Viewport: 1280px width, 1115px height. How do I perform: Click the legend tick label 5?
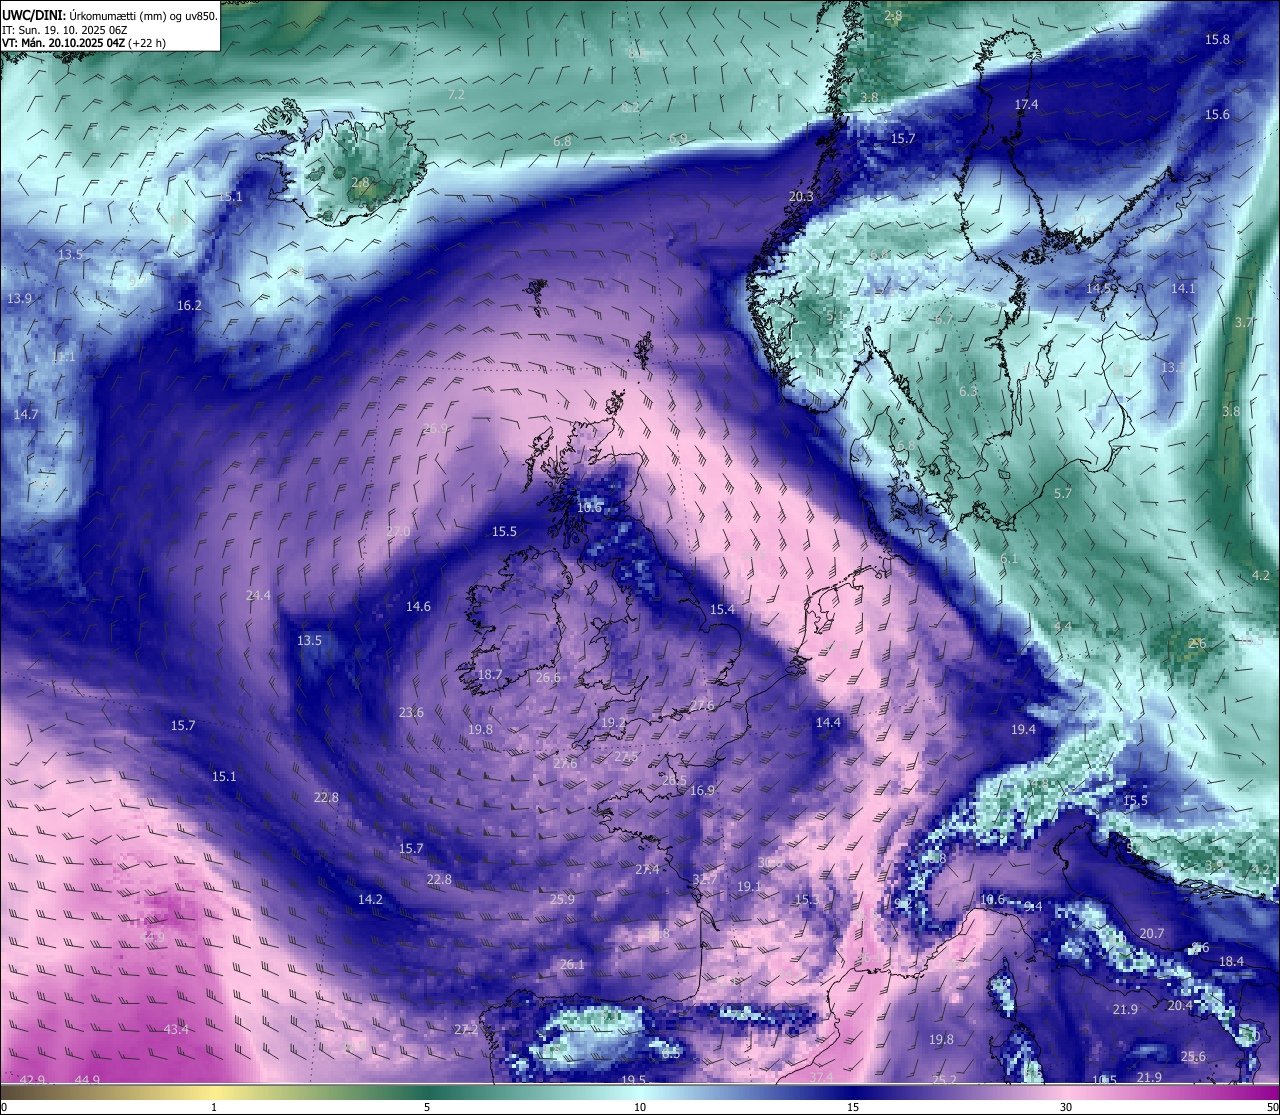[x=427, y=1107]
